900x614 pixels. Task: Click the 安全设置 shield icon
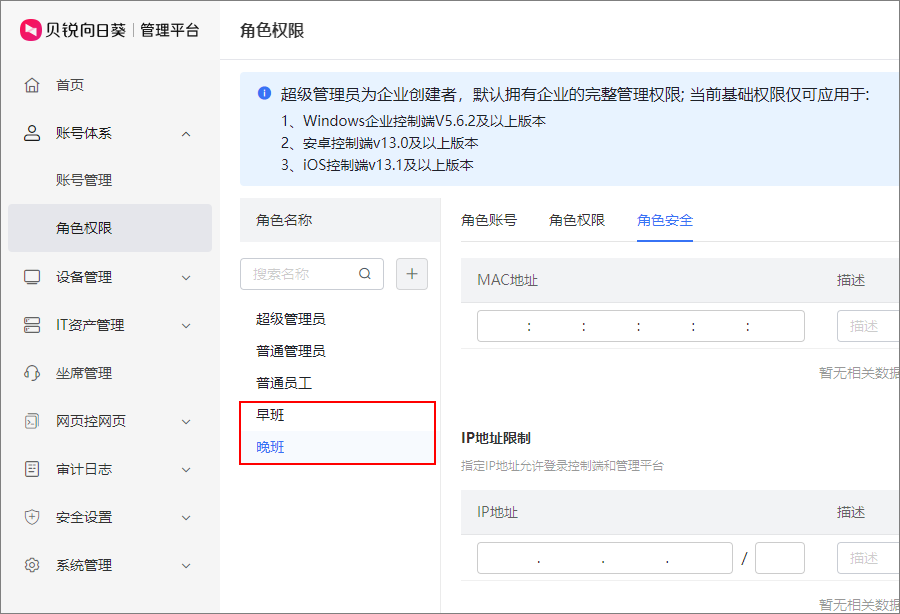32,517
